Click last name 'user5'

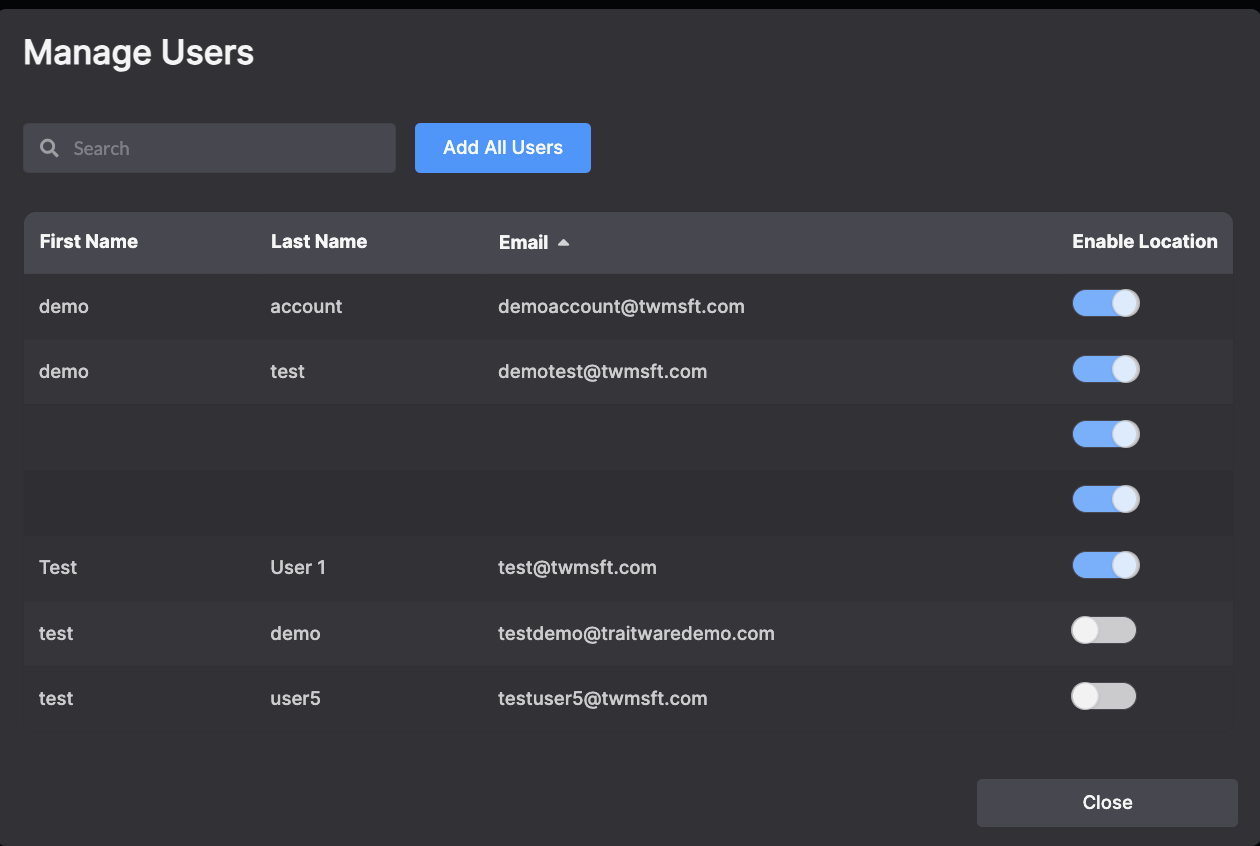pyautogui.click(x=295, y=699)
